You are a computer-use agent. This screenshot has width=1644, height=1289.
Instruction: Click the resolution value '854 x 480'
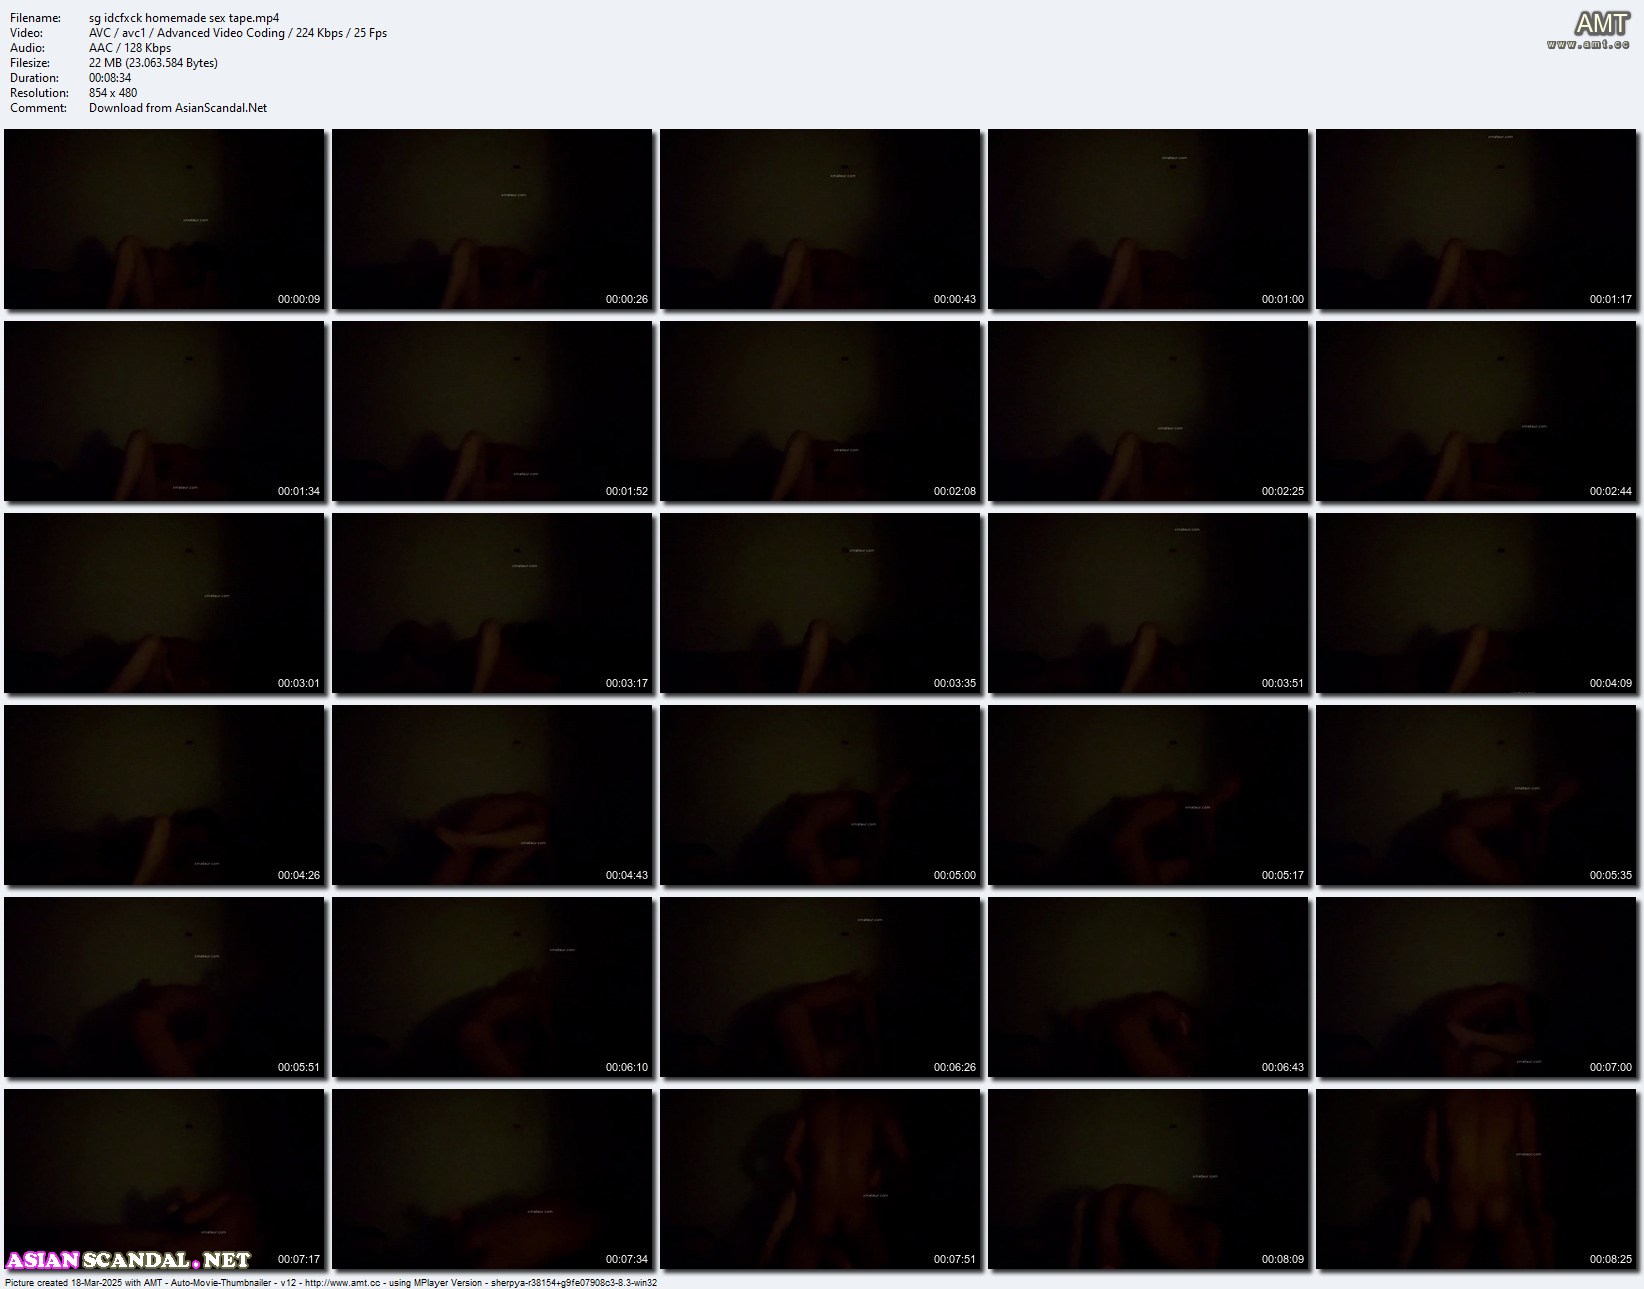coord(113,93)
